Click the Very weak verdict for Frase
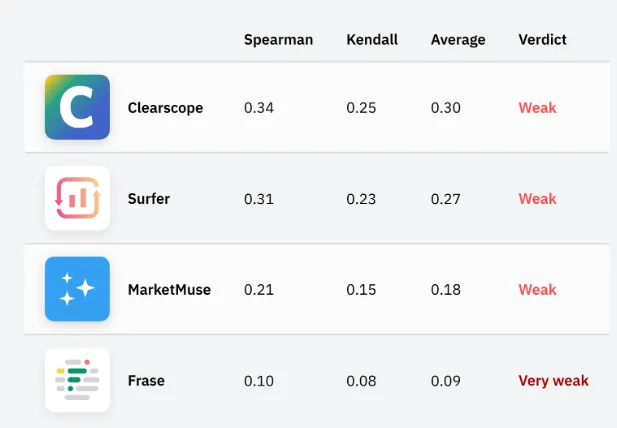This screenshot has height=428, width=617. [x=553, y=381]
